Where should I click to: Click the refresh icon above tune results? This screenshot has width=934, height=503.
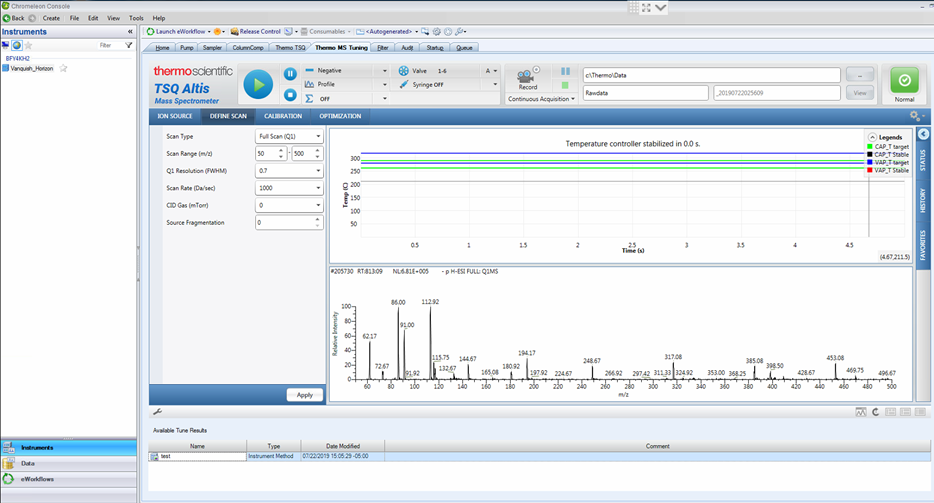click(x=876, y=412)
